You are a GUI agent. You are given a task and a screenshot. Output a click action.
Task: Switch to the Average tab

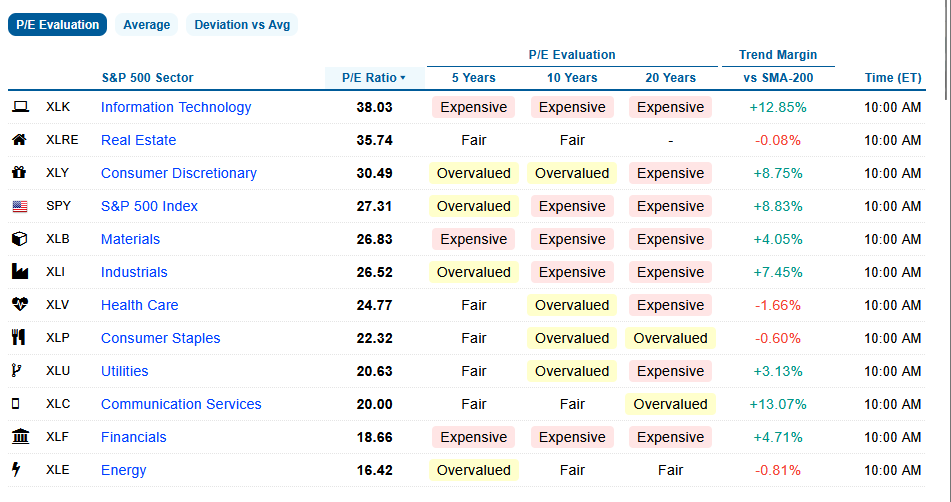tap(147, 25)
